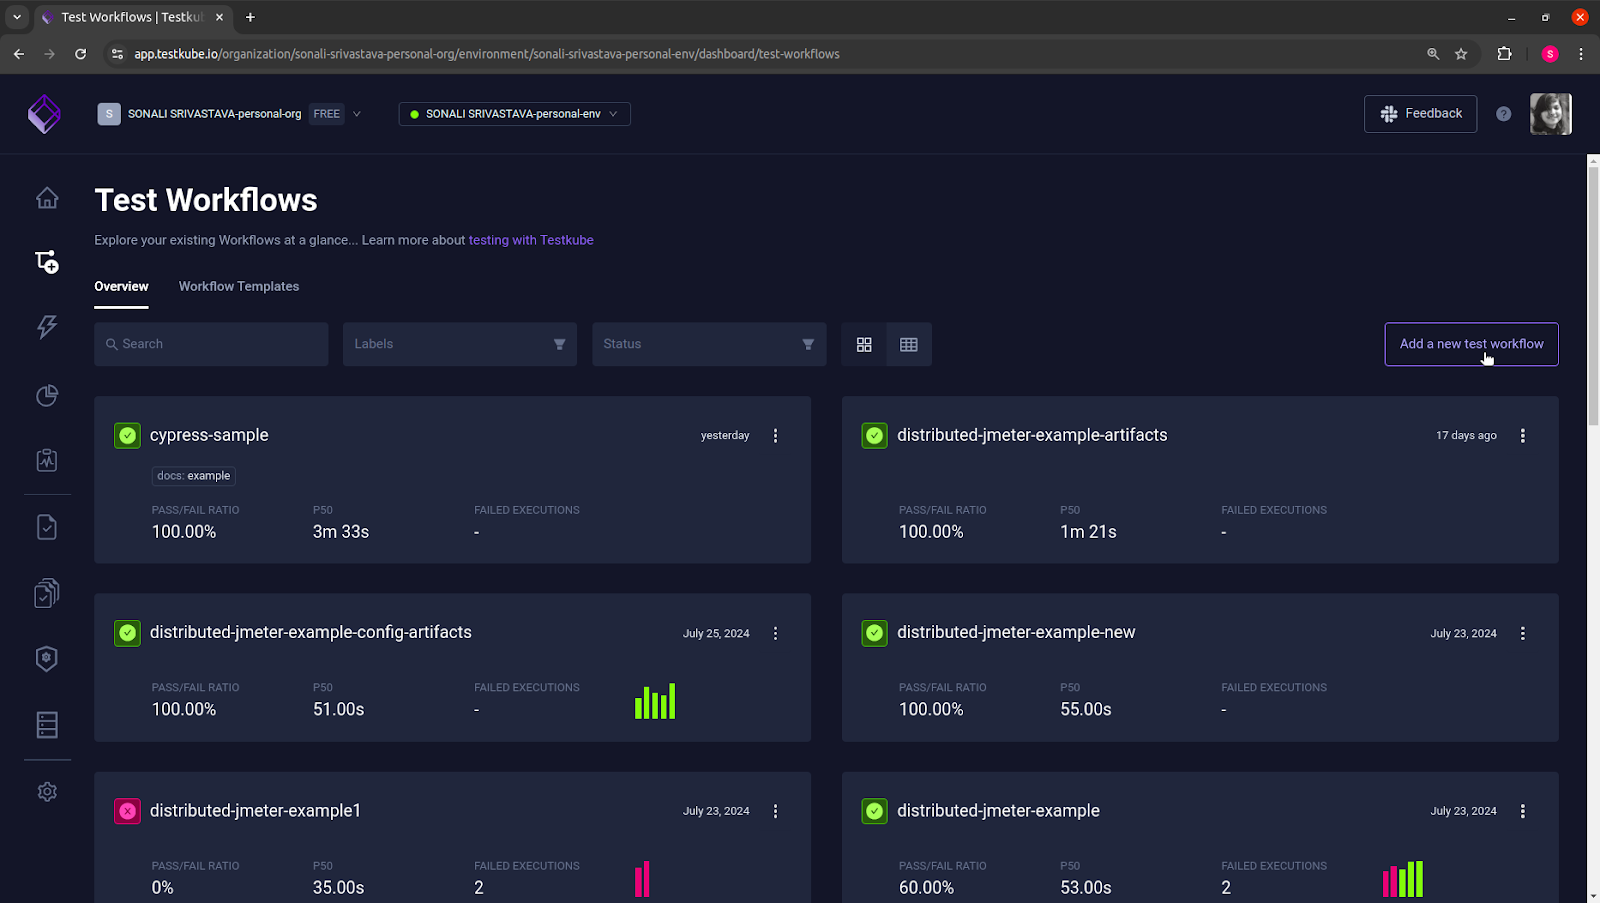Open the browser tab search dropdown
Image resolution: width=1600 pixels, height=903 pixels.
pyautogui.click(x=17, y=17)
